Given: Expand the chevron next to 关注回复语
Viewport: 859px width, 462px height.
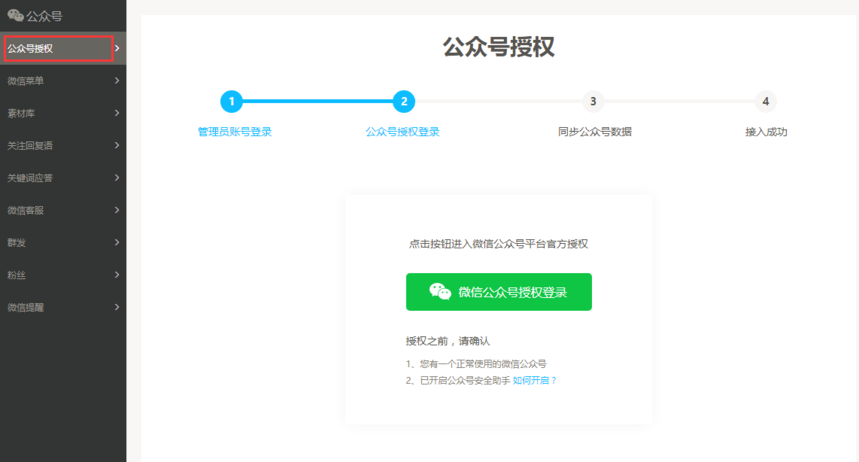Looking at the screenshot, I should (x=117, y=145).
